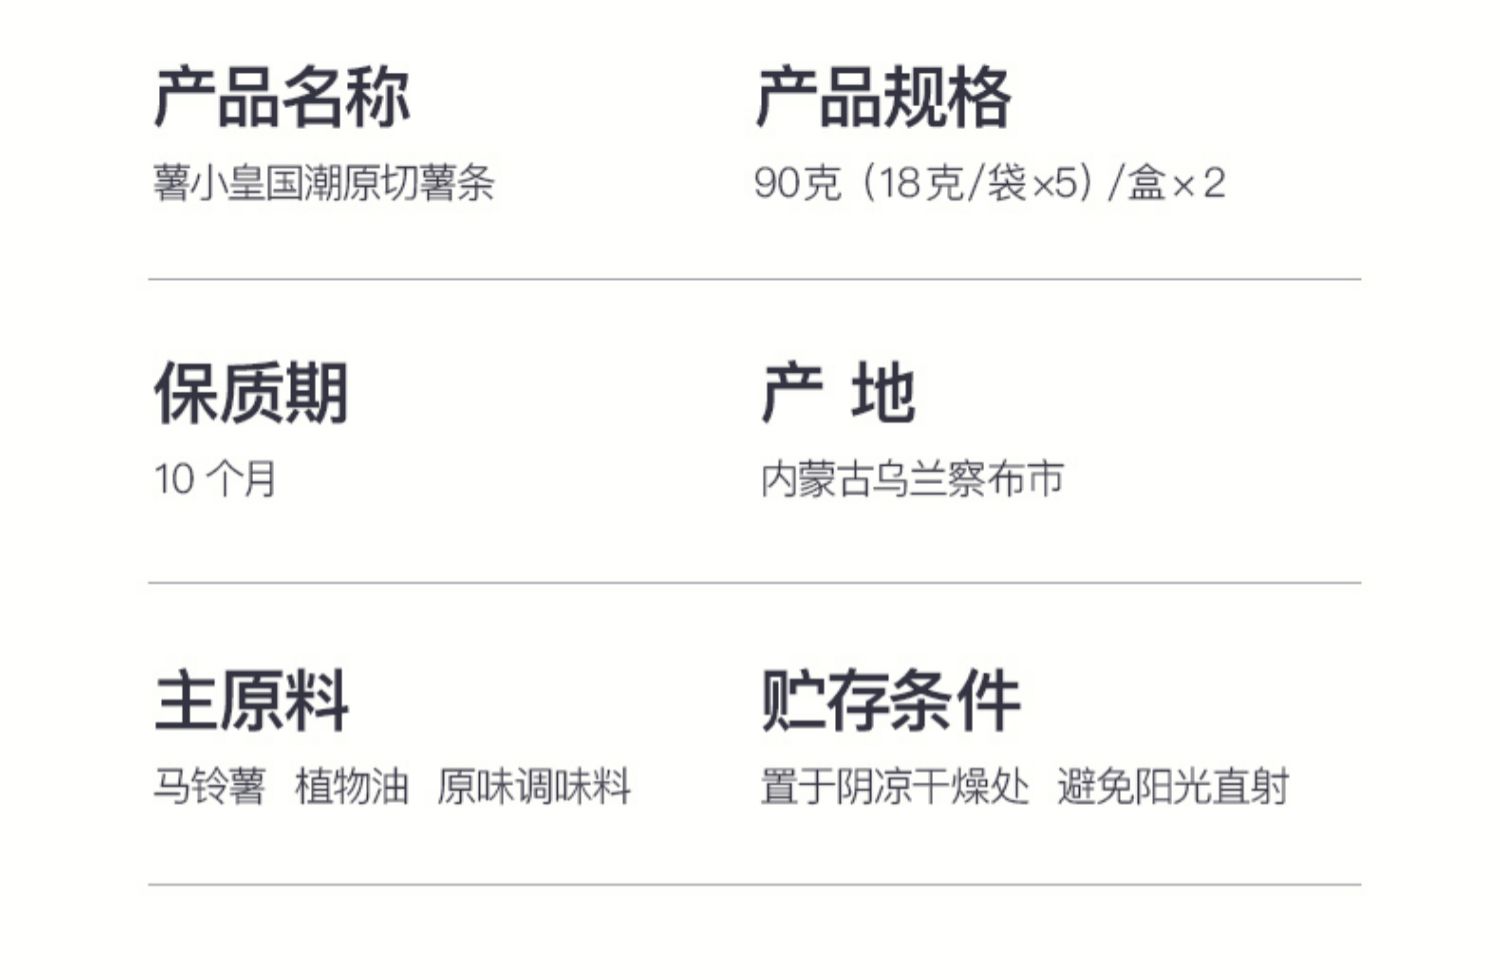1500x980 pixels.
Task: Select the 避免阳光直射 storage text
Action: tap(1173, 786)
